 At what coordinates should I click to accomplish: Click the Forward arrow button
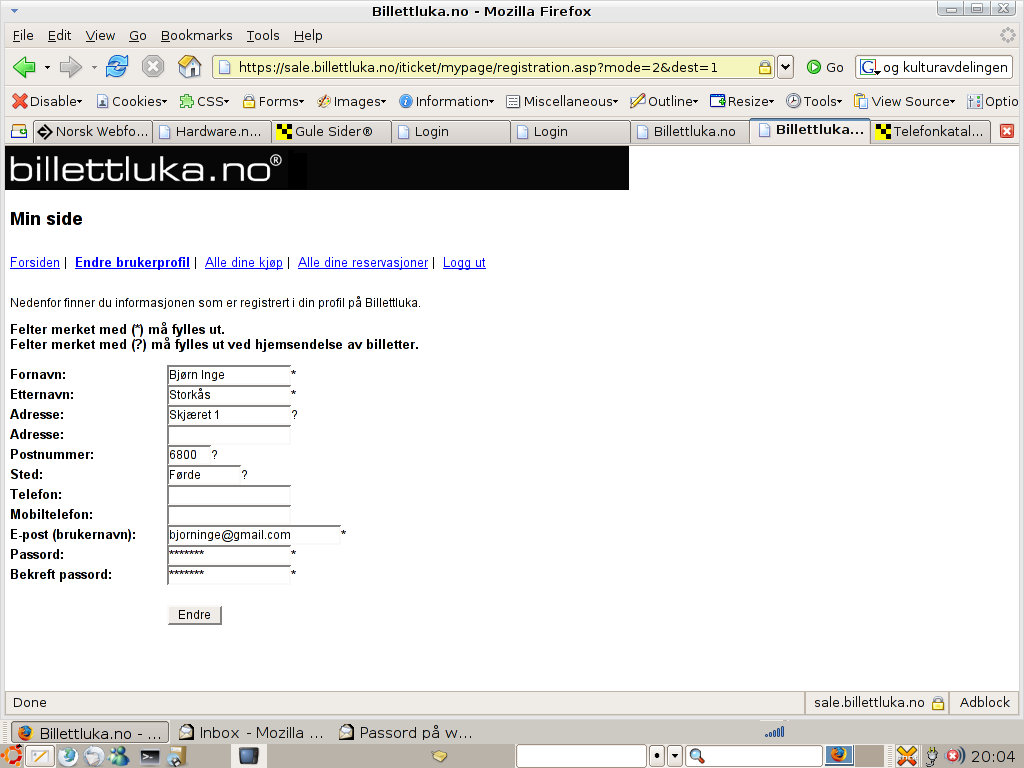71,67
